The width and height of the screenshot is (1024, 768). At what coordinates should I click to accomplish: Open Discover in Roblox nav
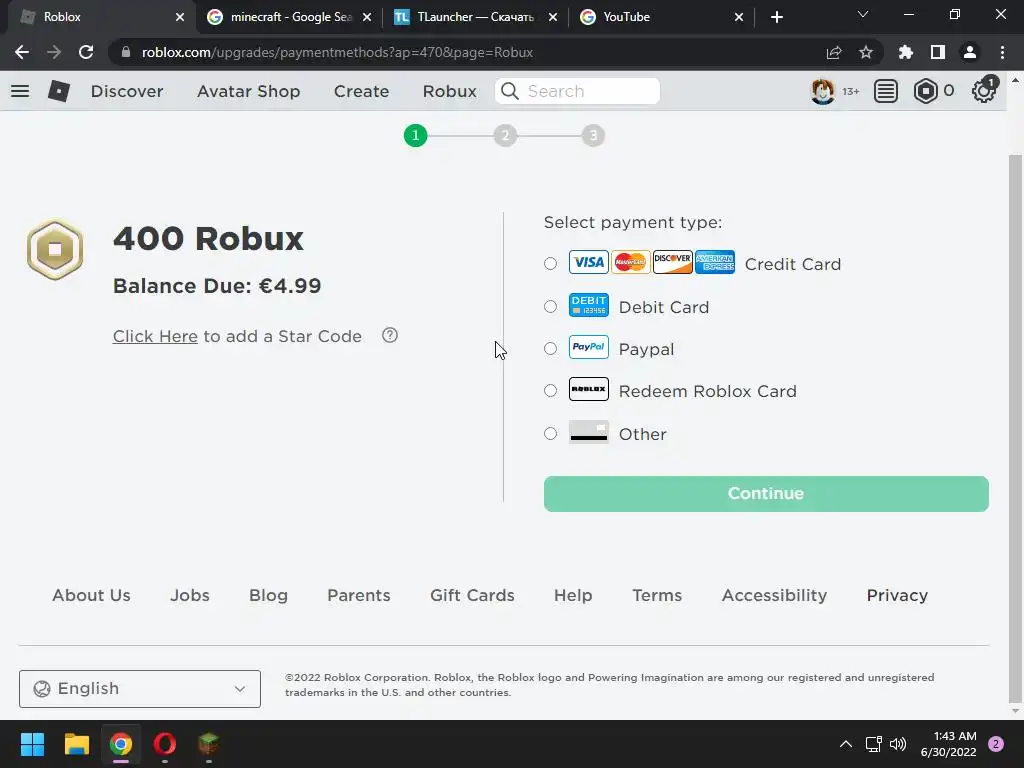coord(127,91)
